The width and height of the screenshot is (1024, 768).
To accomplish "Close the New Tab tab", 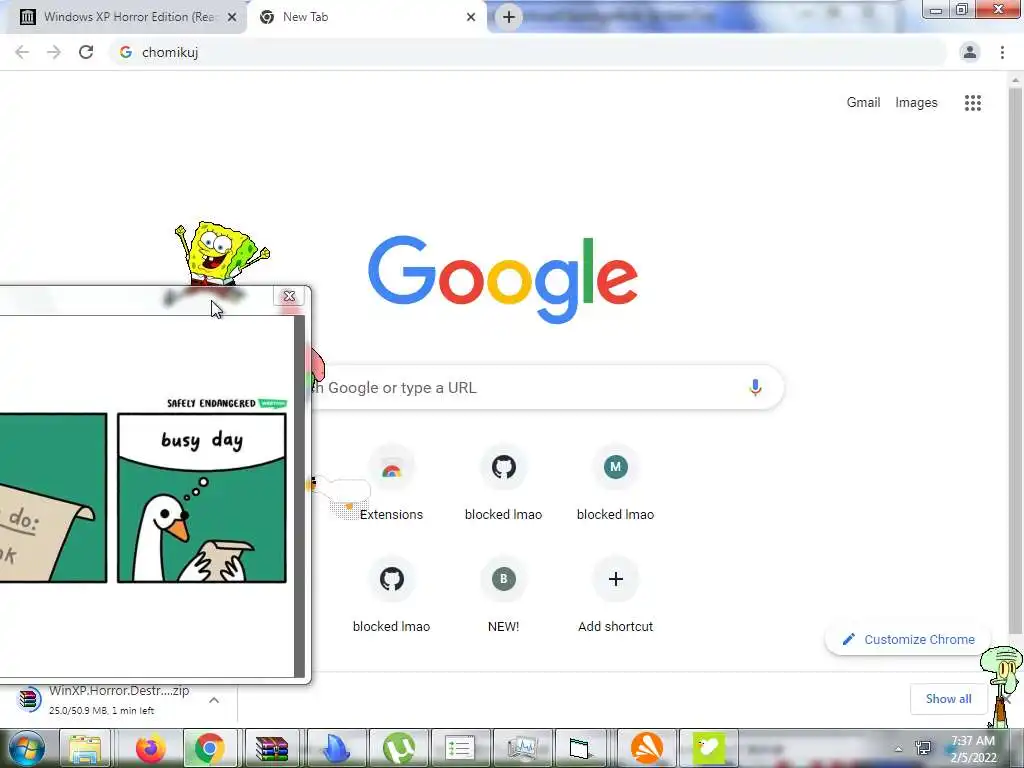I will 471,17.
